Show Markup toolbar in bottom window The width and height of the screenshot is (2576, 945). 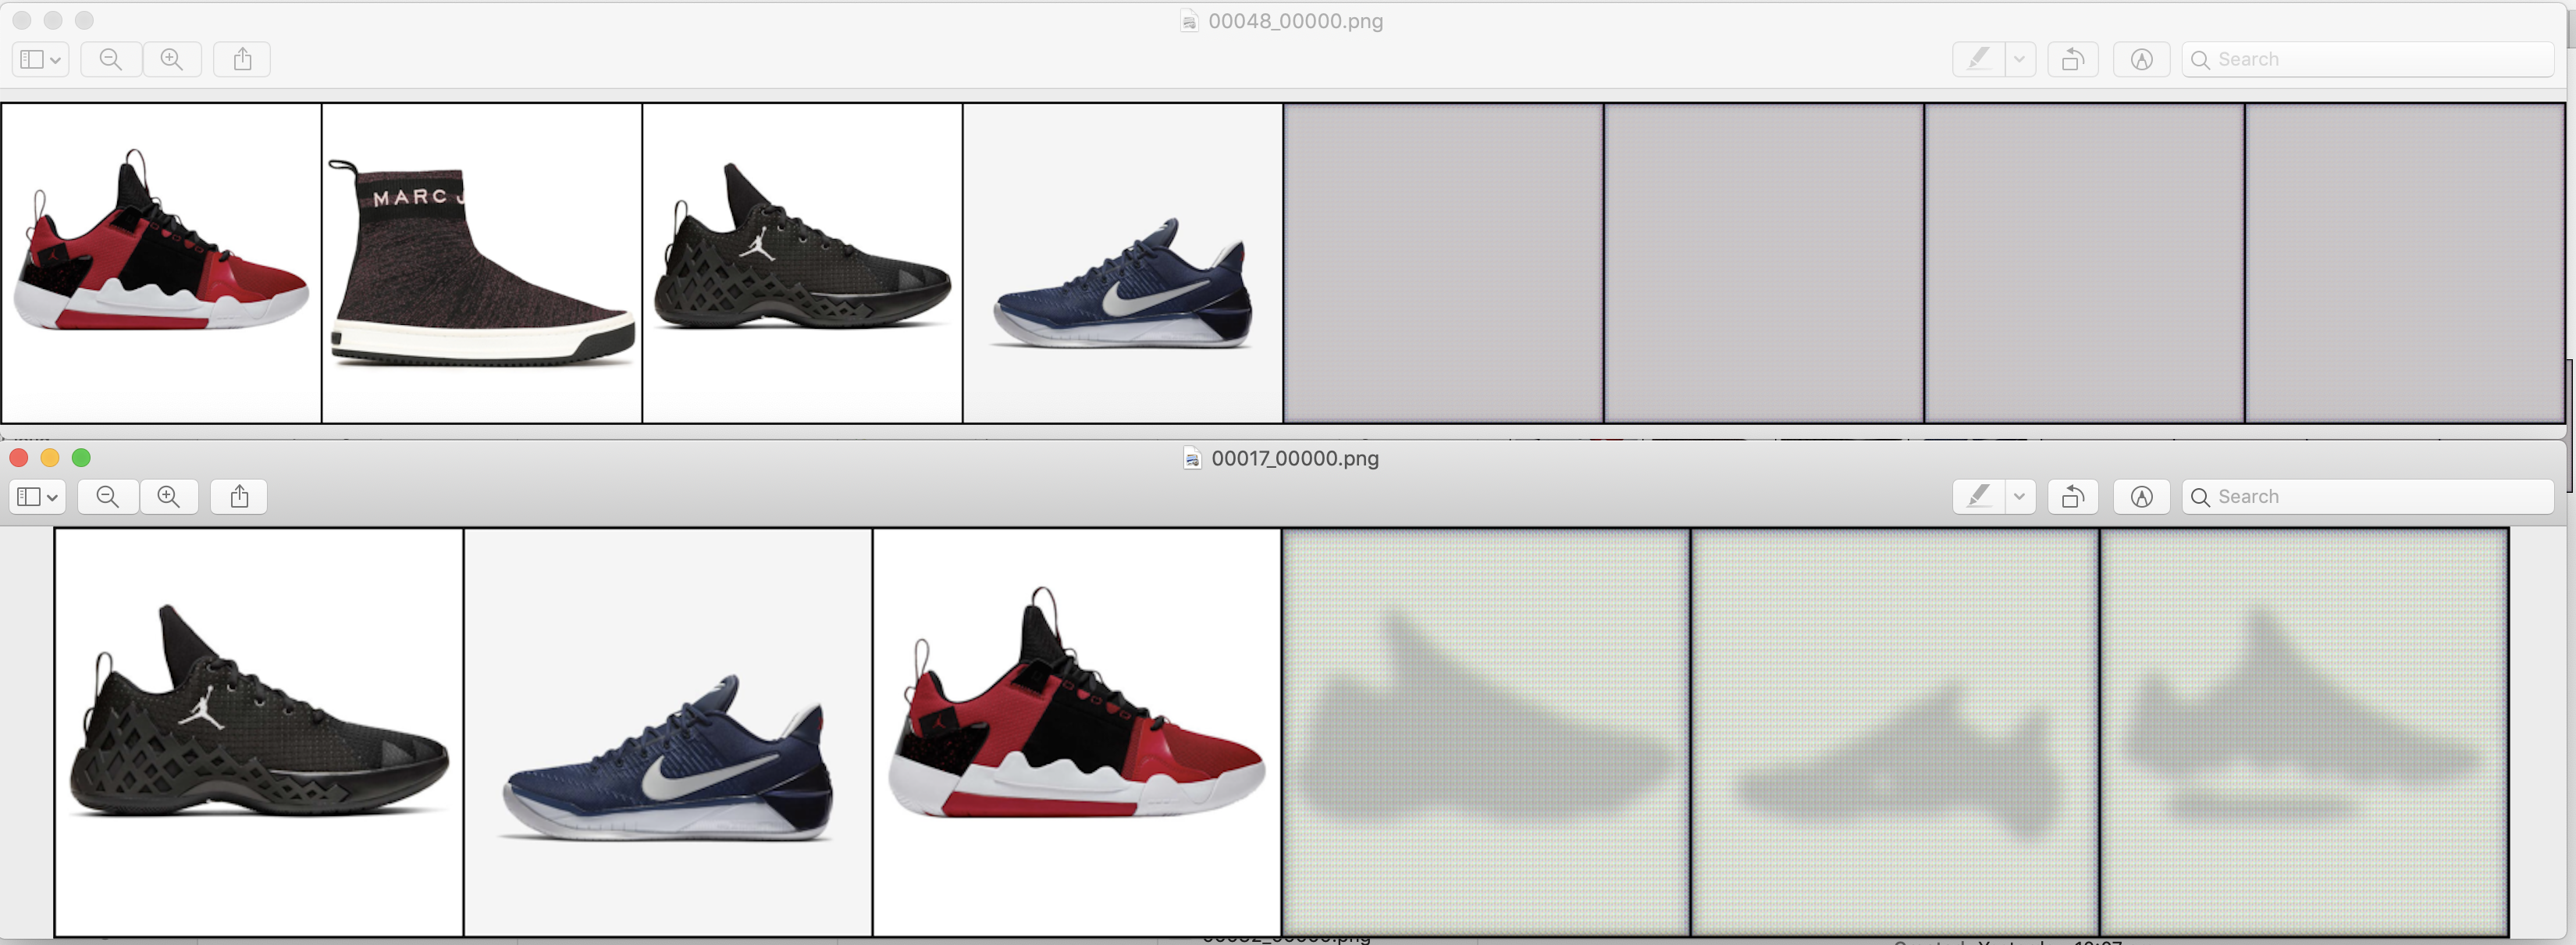(x=2141, y=497)
